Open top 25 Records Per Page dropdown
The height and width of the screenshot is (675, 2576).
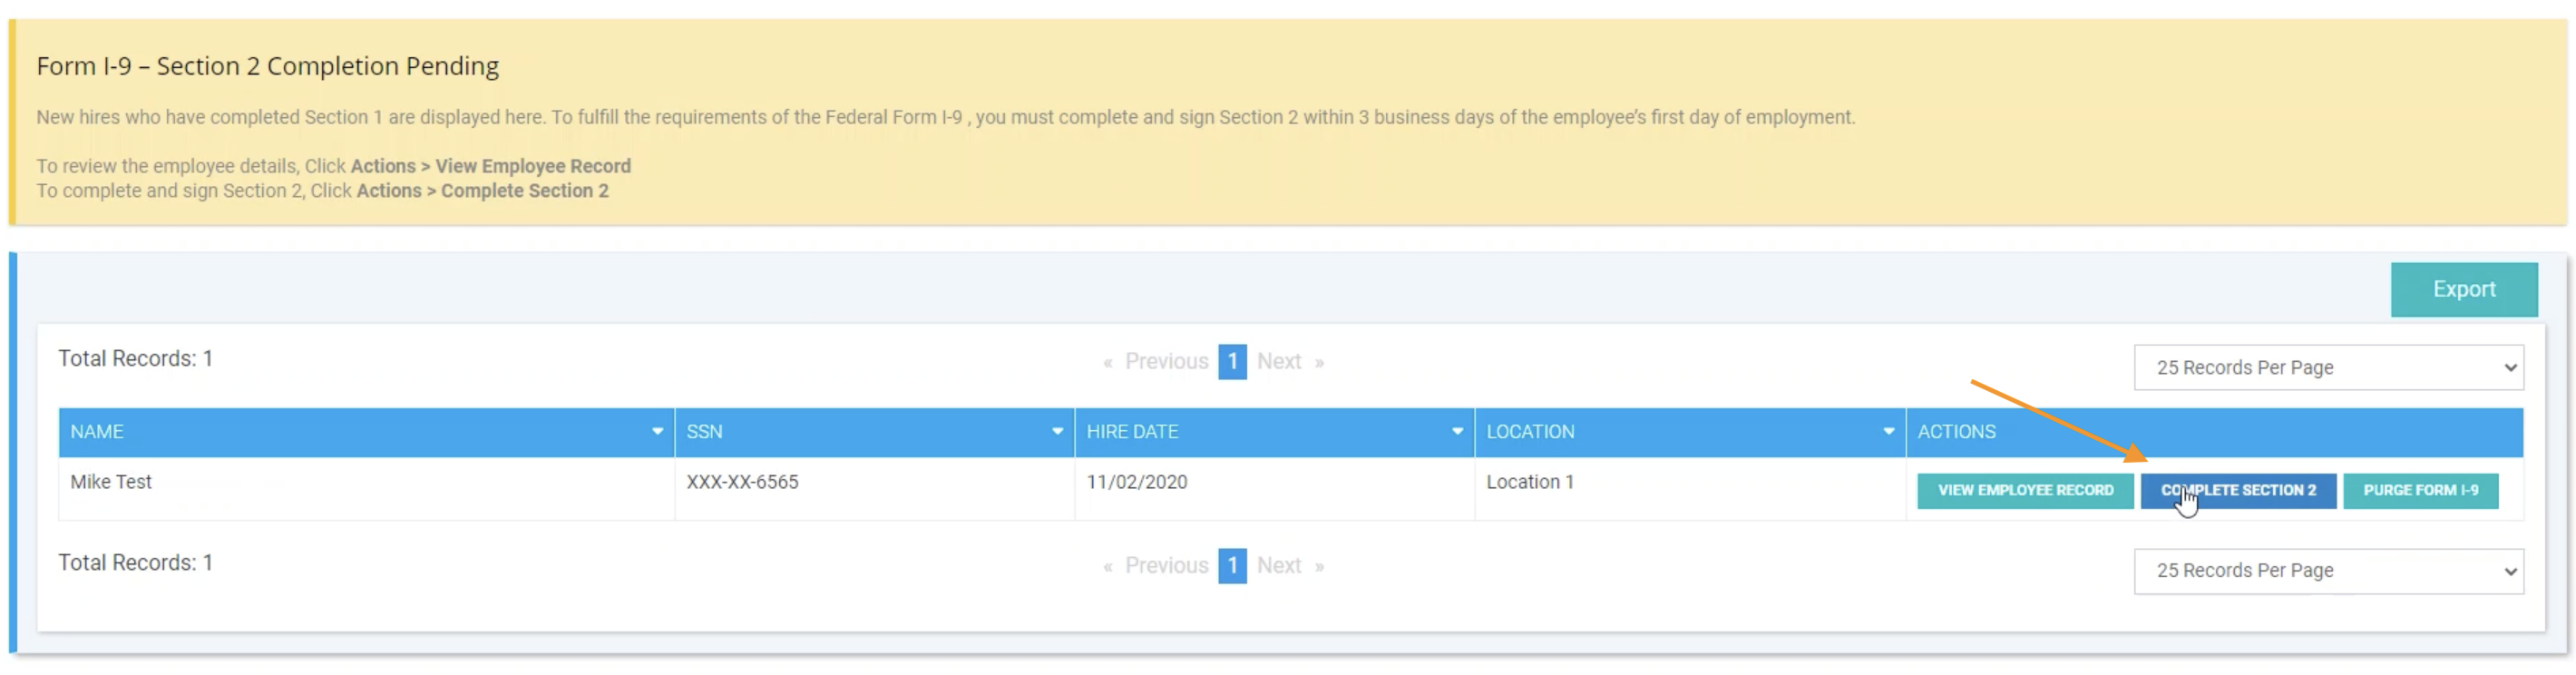click(x=2327, y=367)
